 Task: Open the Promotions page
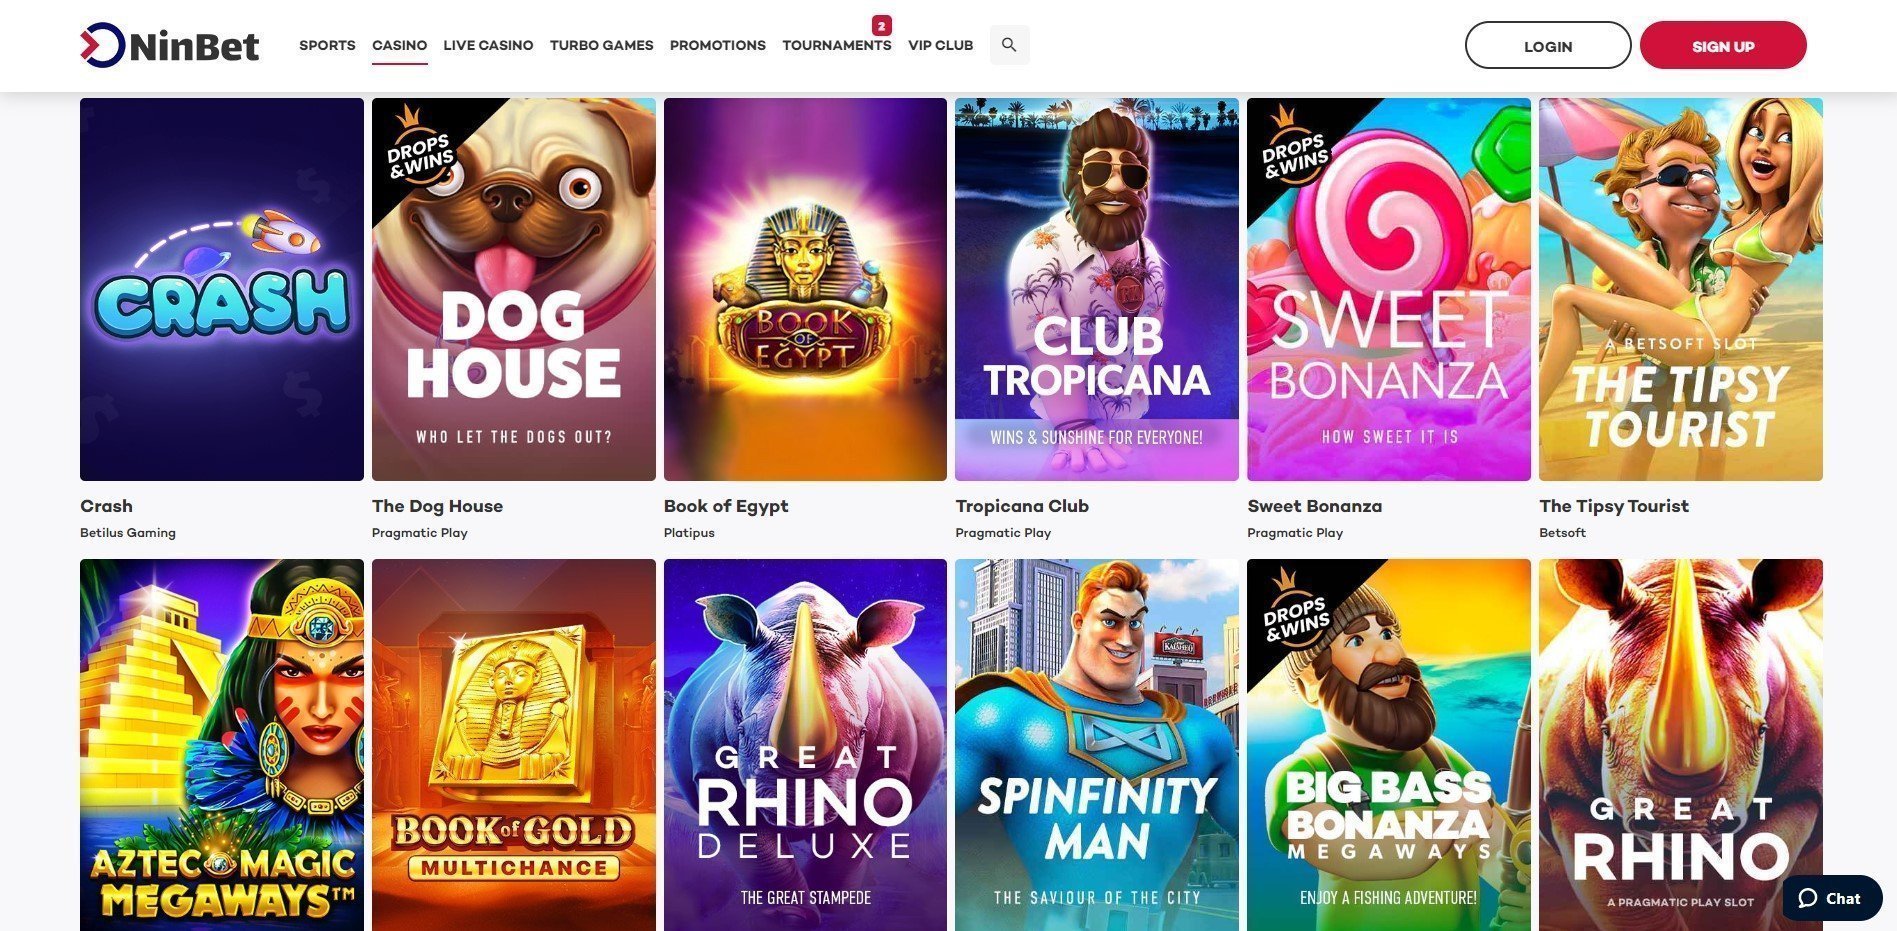coord(718,45)
